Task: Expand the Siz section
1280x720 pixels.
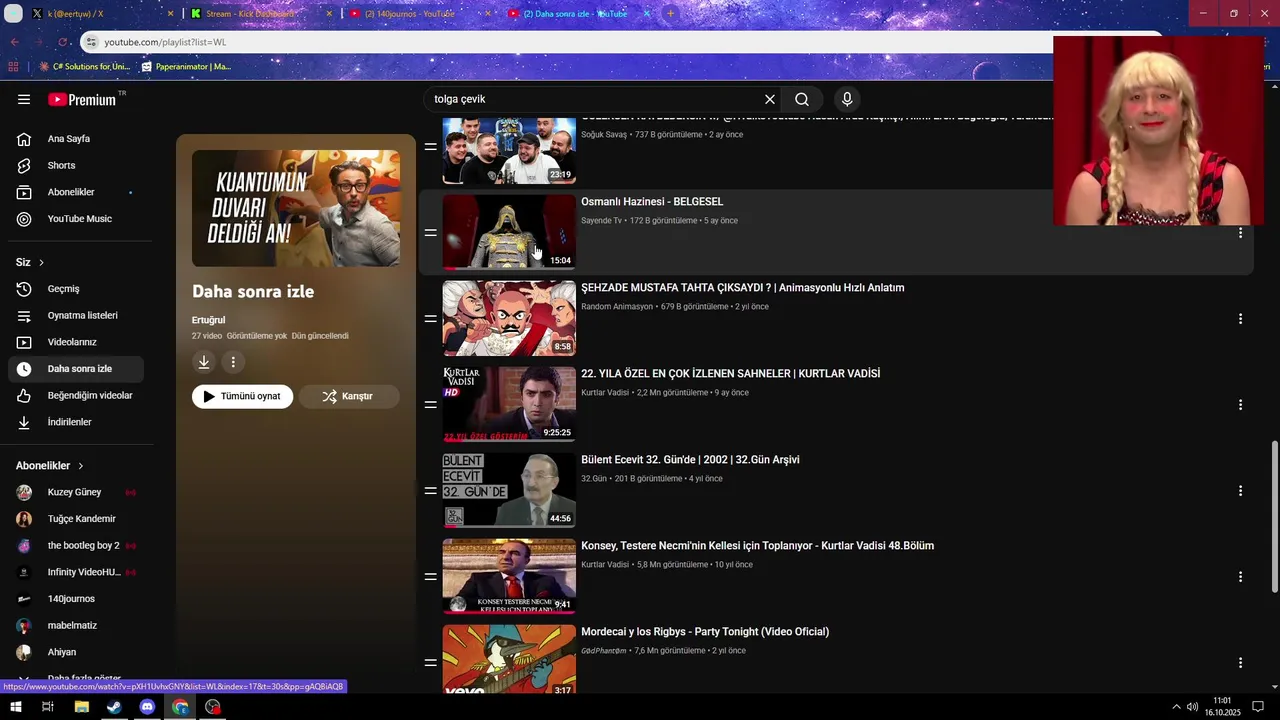Action: 30,262
